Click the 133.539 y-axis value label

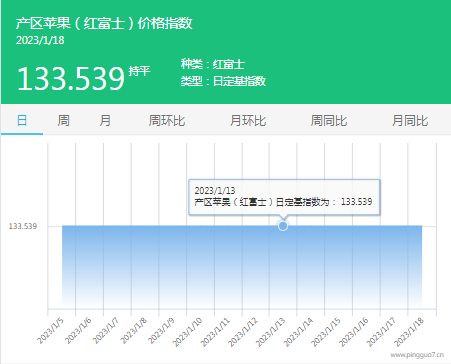coord(23,226)
